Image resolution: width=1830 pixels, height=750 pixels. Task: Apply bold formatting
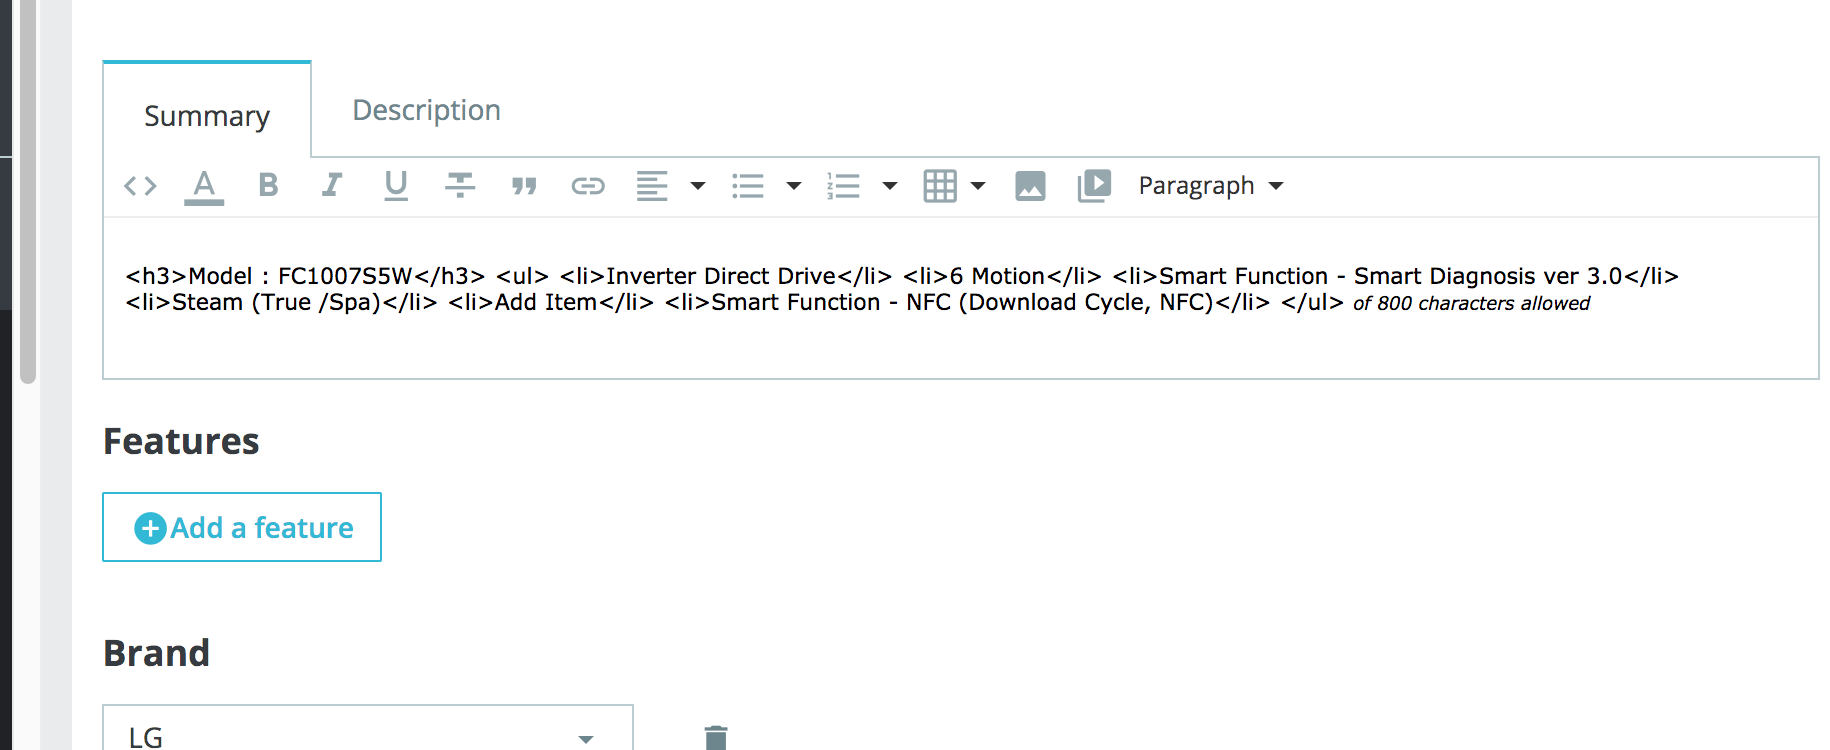268,185
